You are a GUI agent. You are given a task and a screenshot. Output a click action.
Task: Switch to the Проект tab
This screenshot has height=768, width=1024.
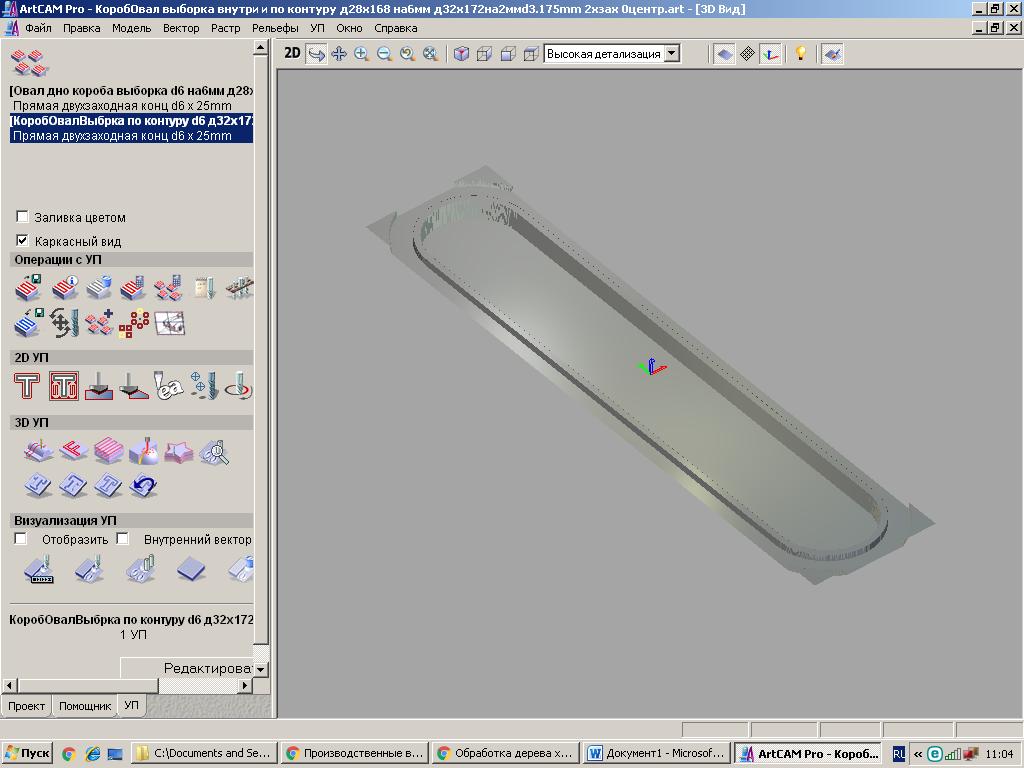pyautogui.click(x=26, y=706)
